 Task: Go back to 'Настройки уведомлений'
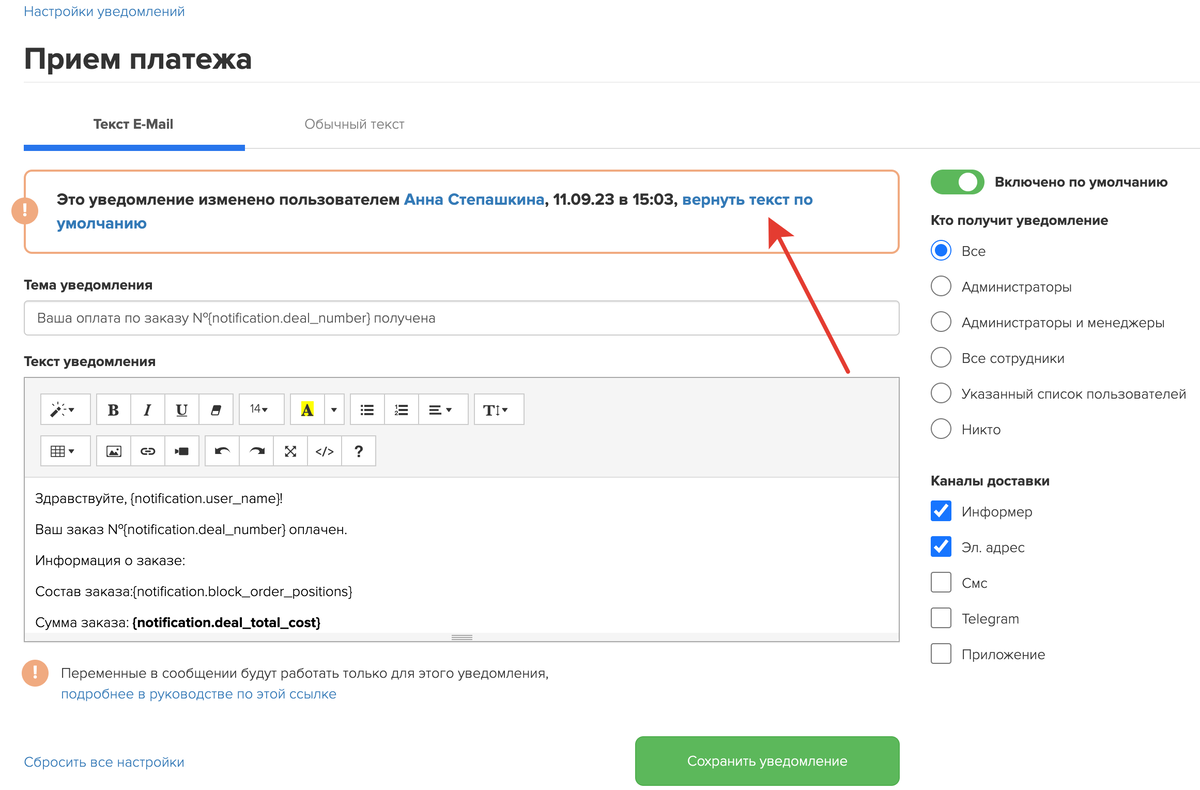104,12
